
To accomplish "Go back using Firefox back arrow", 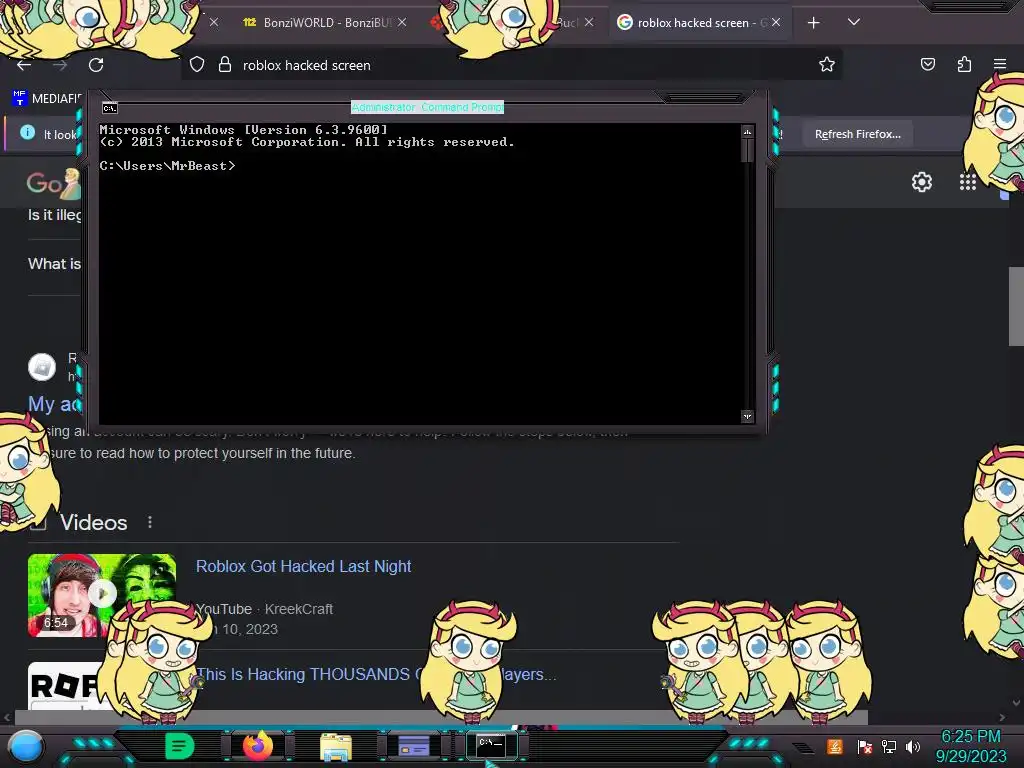I will coord(24,65).
